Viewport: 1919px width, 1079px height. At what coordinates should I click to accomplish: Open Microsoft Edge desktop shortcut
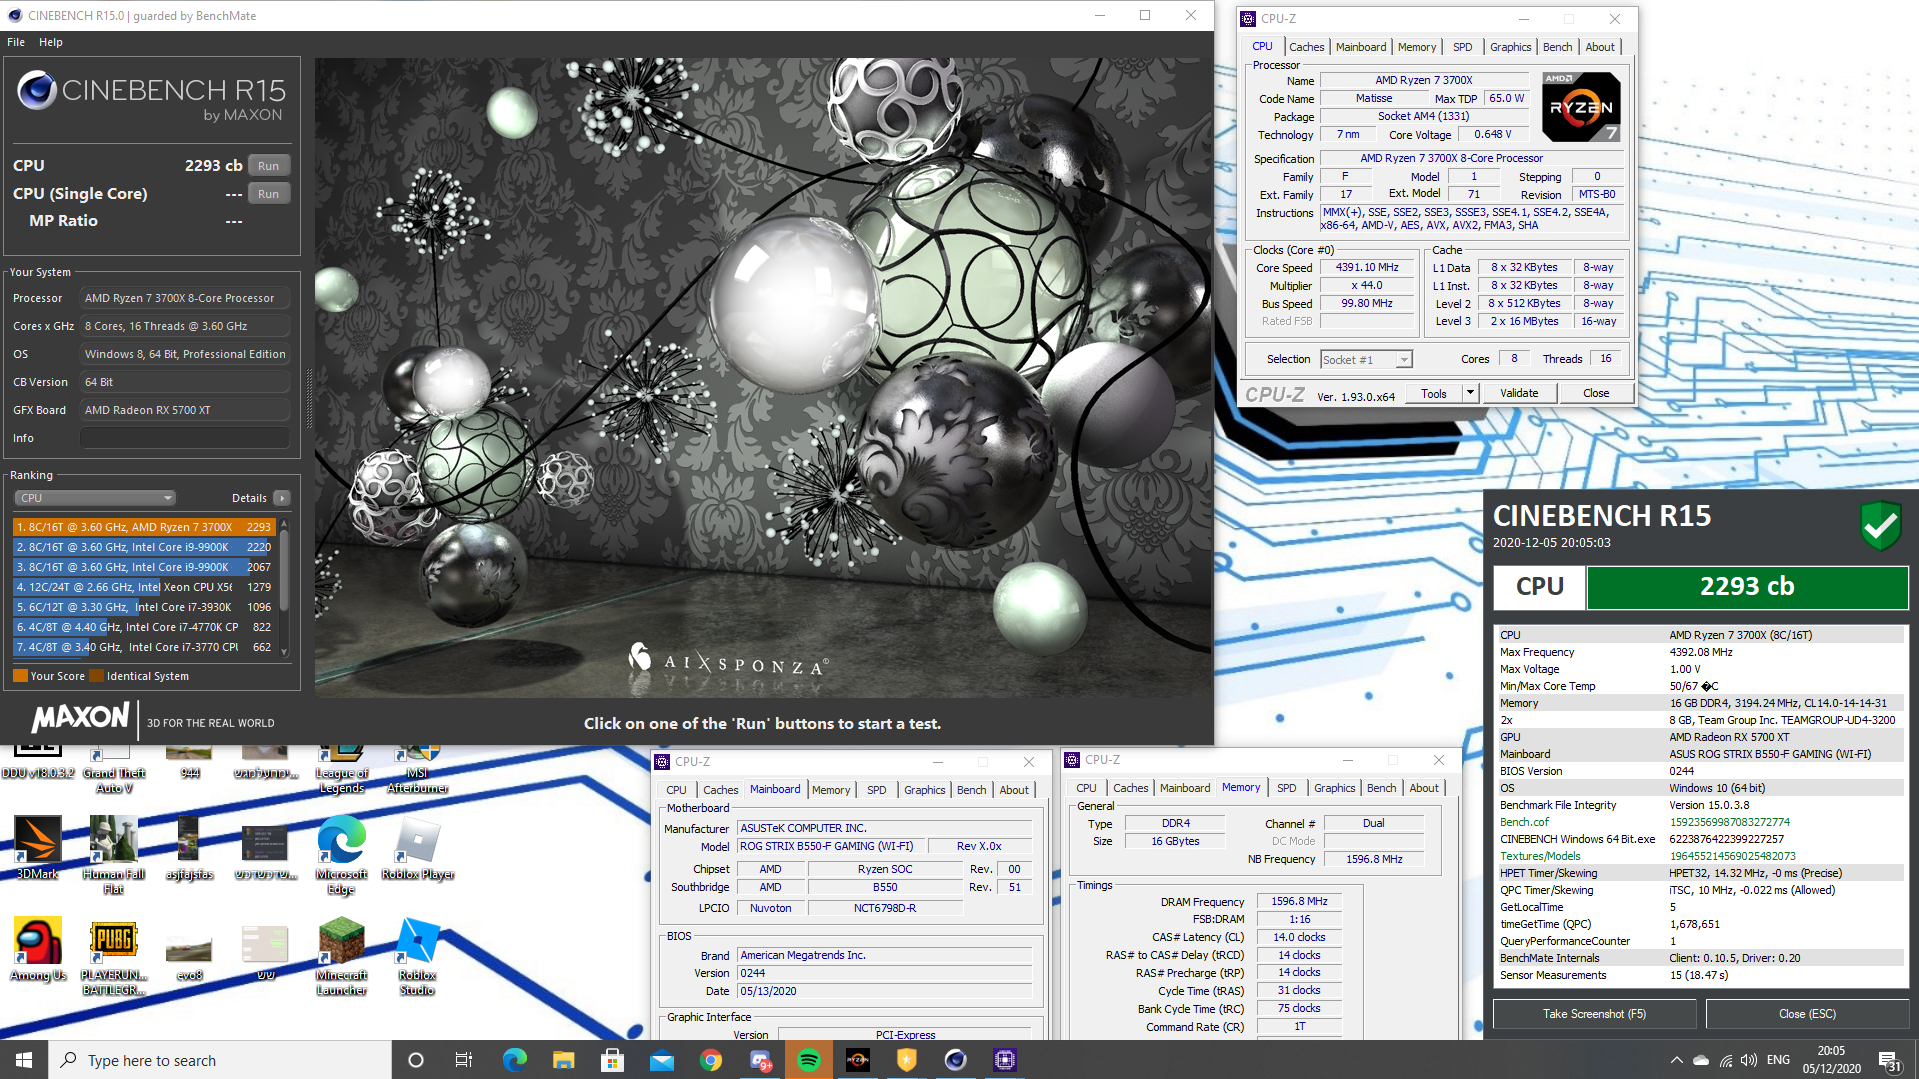tap(341, 855)
